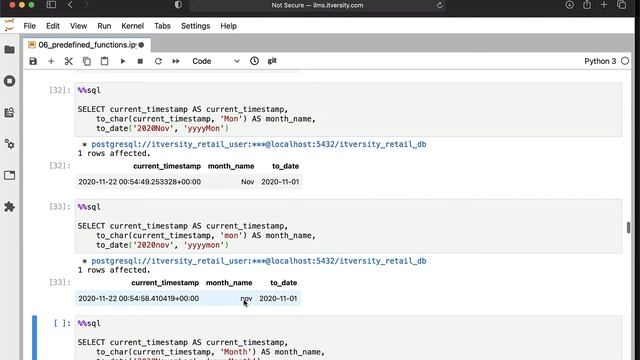This screenshot has height=360, width=640.
Task: Open the View menu
Action: [78, 26]
